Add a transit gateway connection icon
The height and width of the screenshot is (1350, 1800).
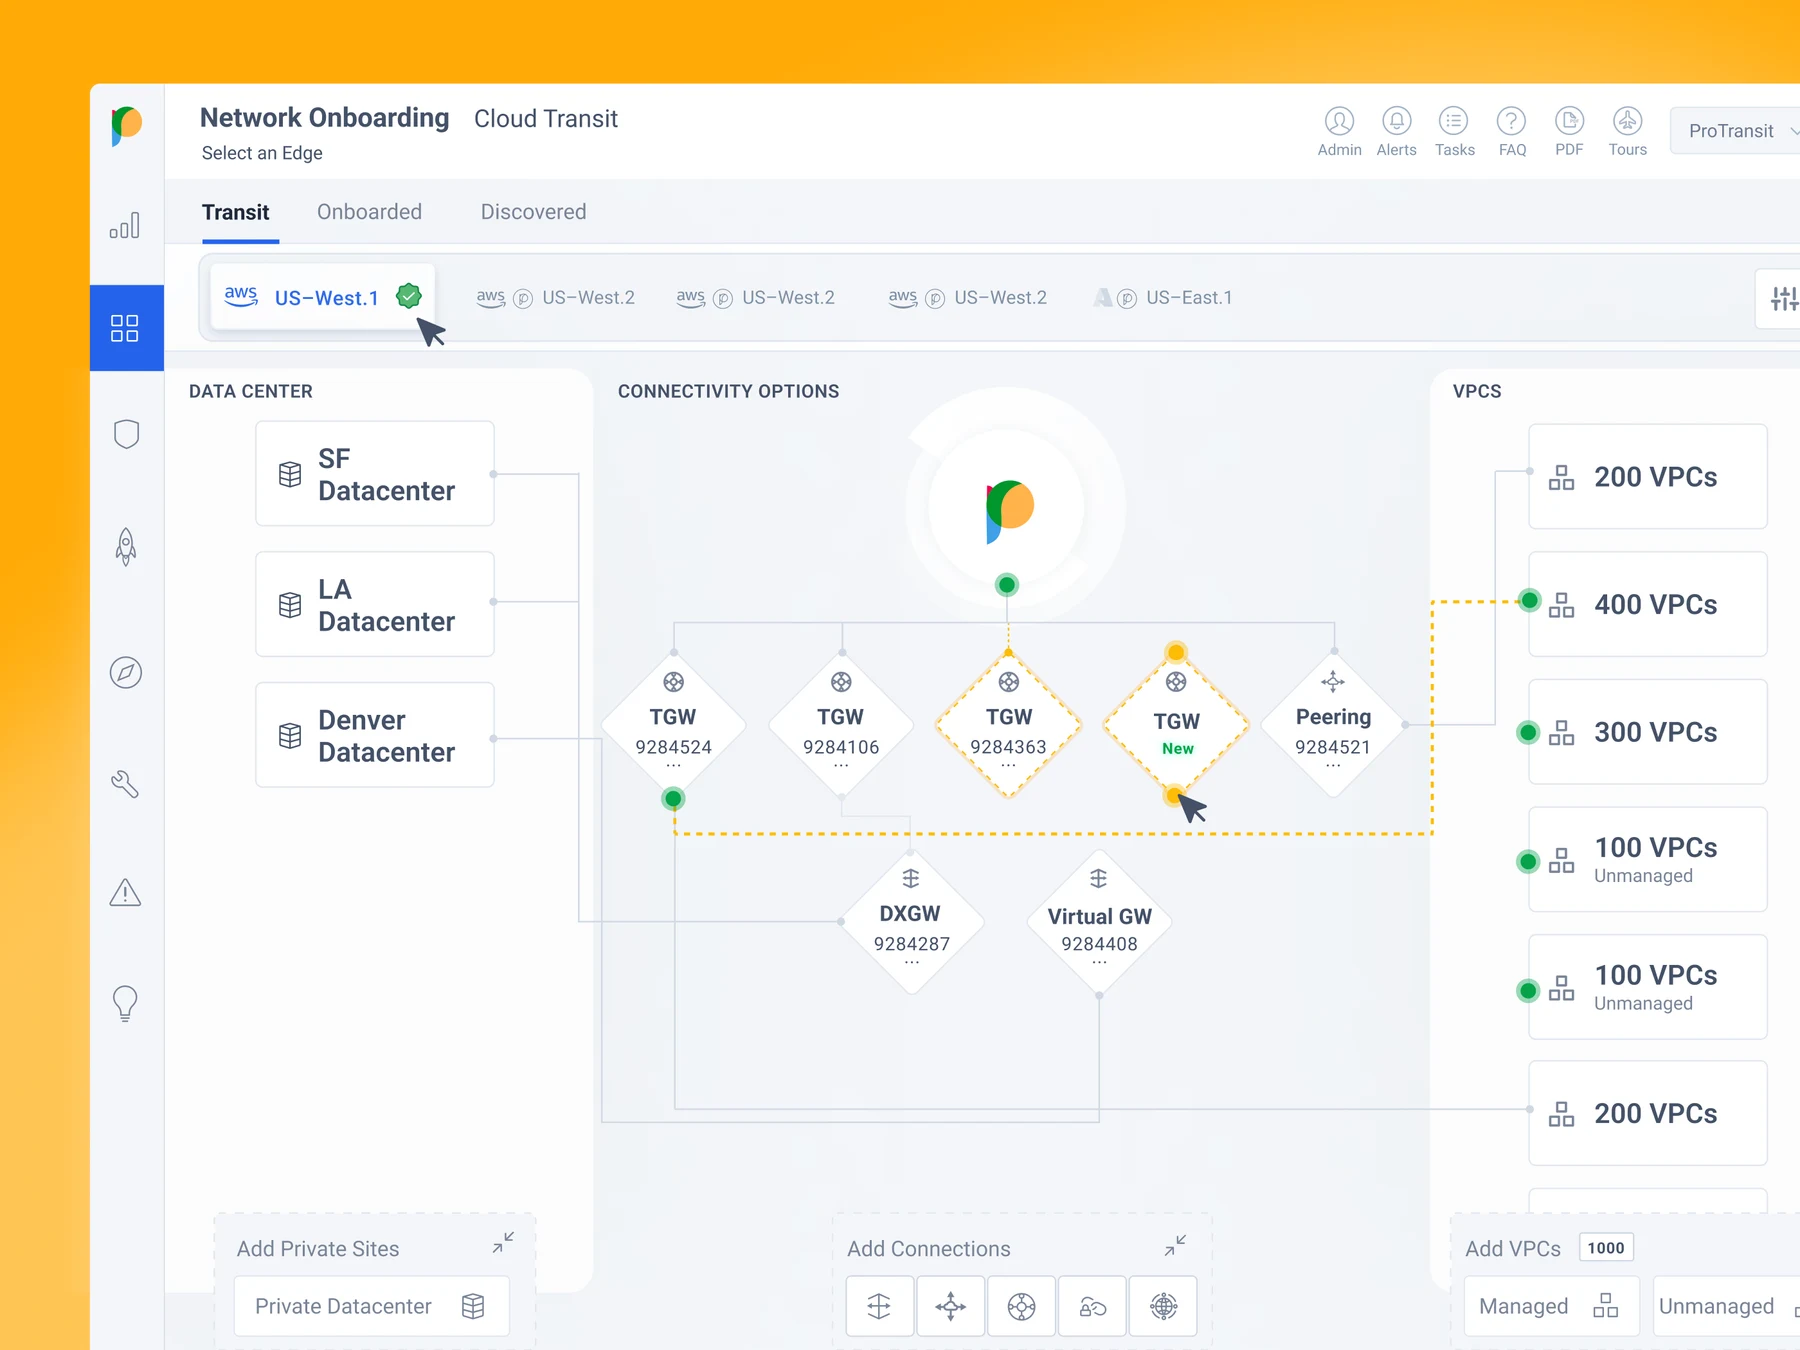click(1021, 1306)
